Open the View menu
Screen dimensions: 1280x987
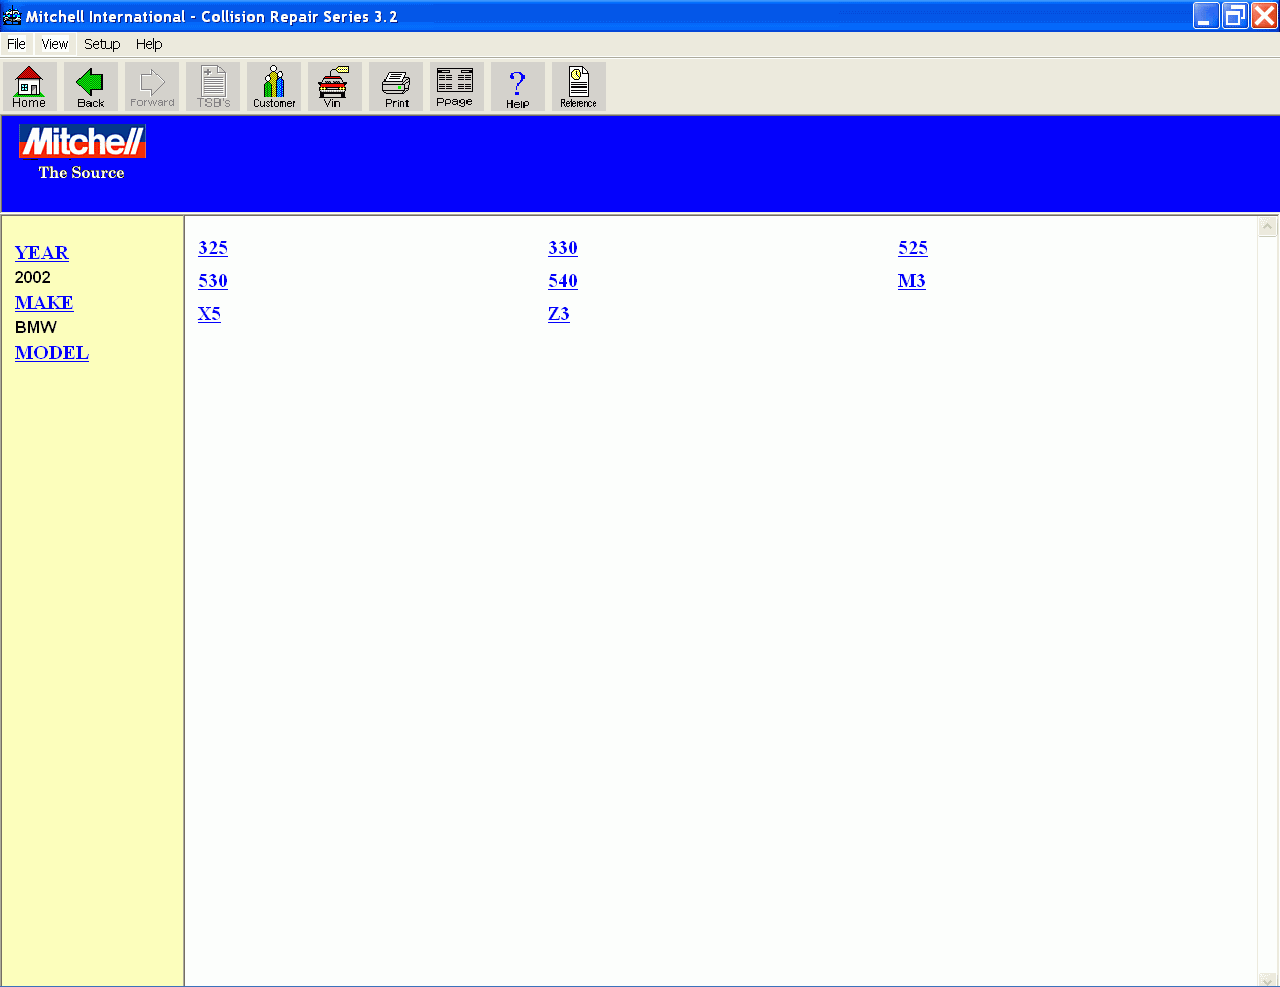55,44
